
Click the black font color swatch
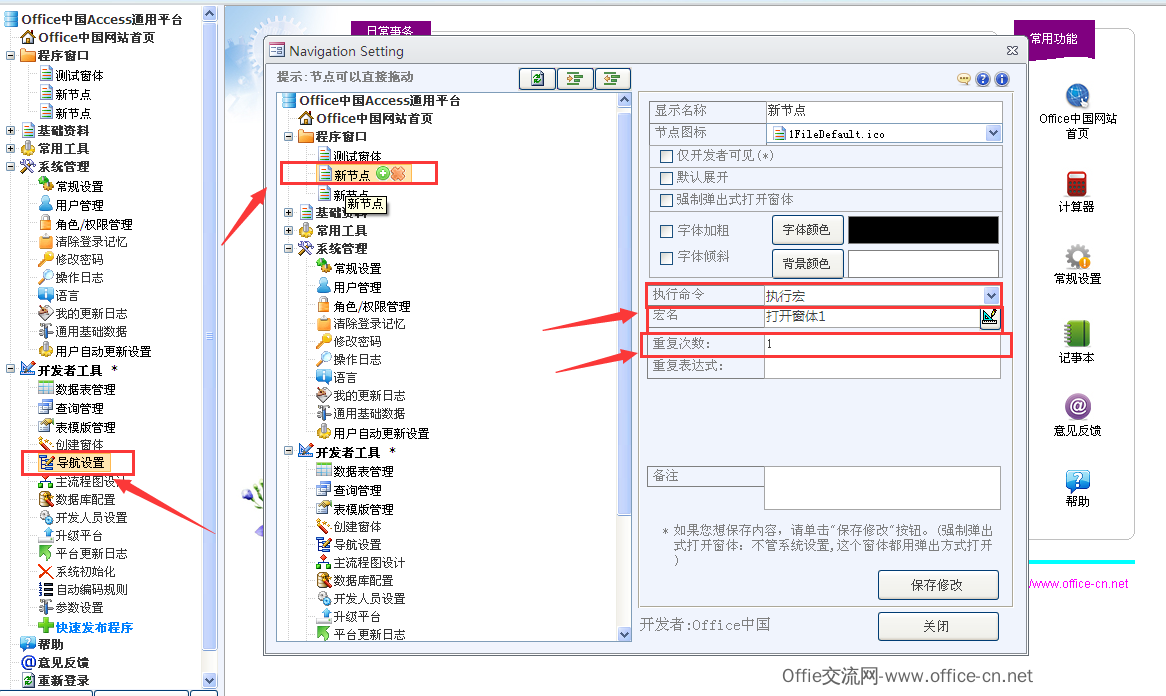point(923,230)
